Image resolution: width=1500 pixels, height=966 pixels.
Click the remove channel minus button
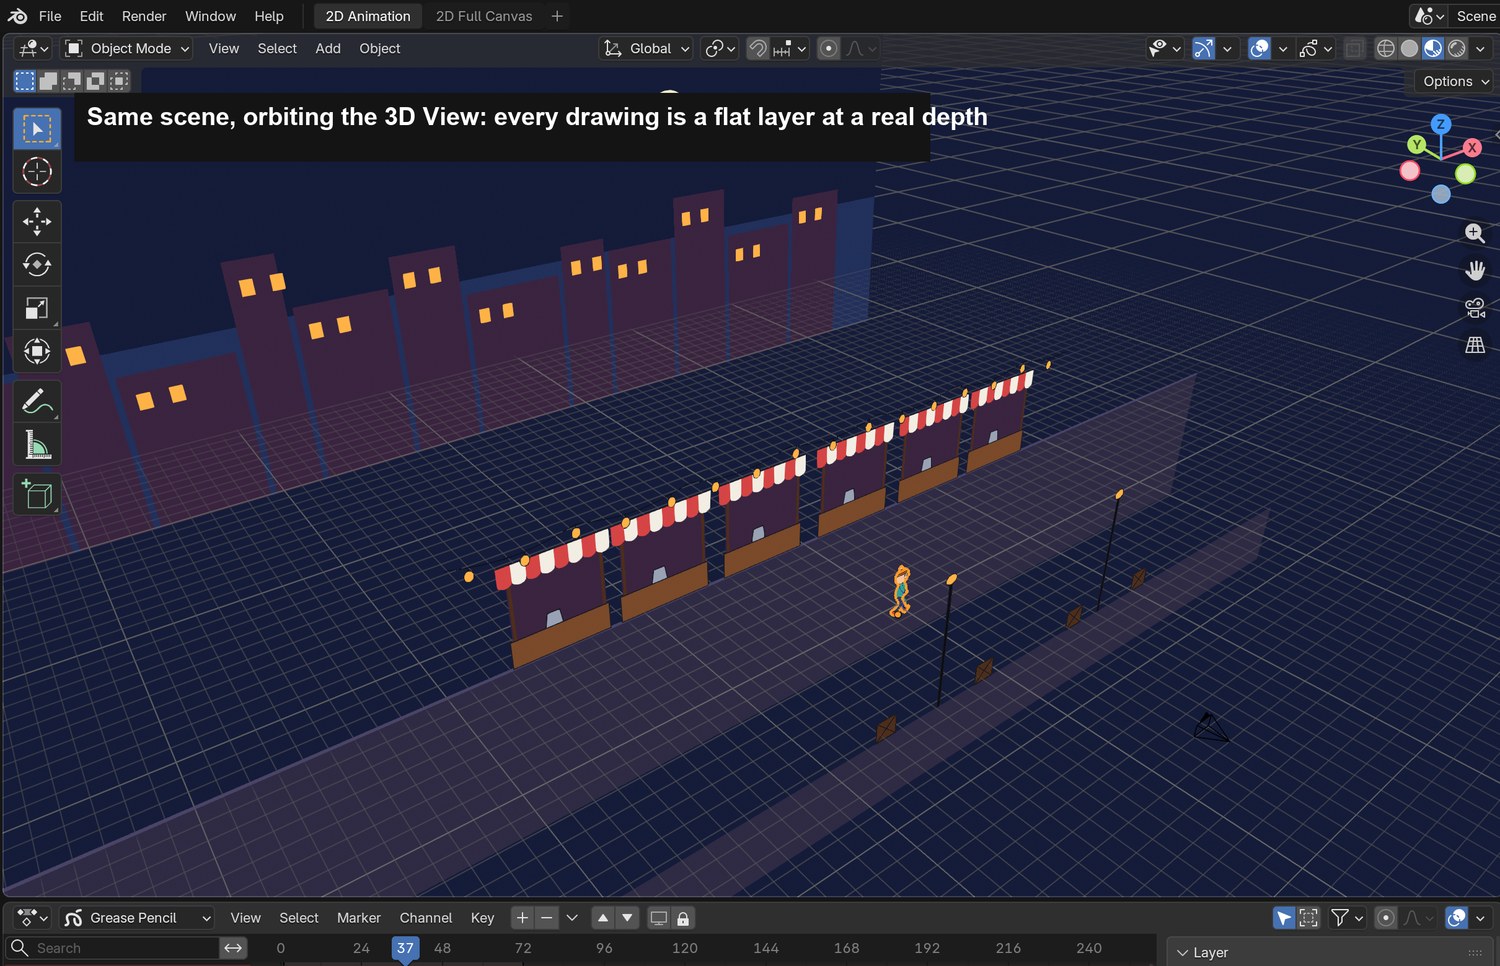[546, 918]
